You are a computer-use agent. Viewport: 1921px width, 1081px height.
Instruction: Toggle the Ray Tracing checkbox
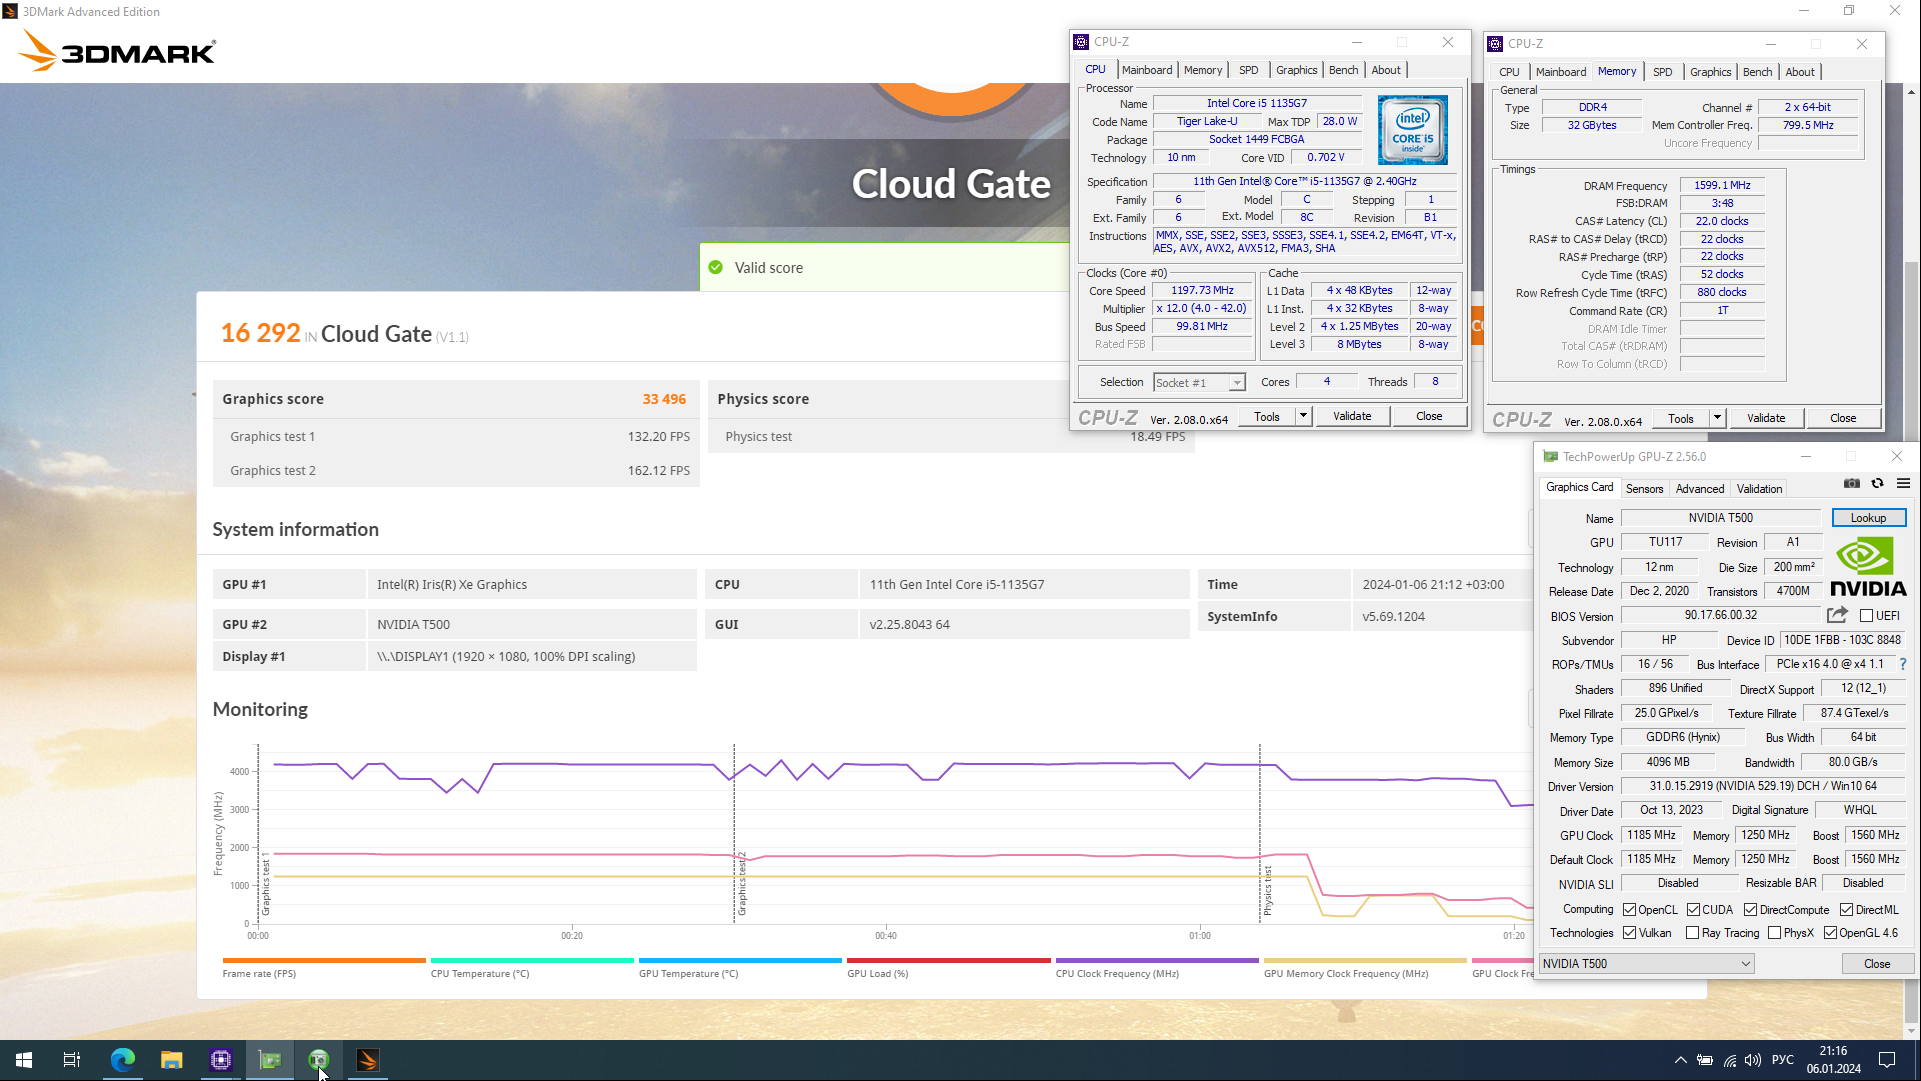click(1692, 933)
